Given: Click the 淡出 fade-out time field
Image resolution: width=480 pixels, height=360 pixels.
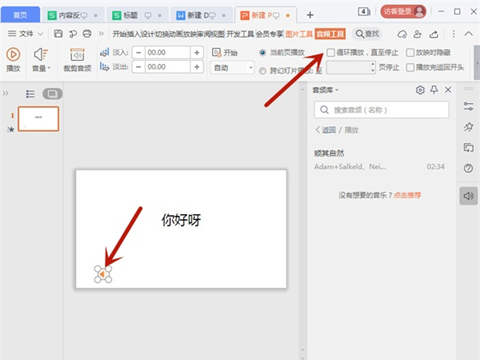Looking at the screenshot, I should (167, 67).
